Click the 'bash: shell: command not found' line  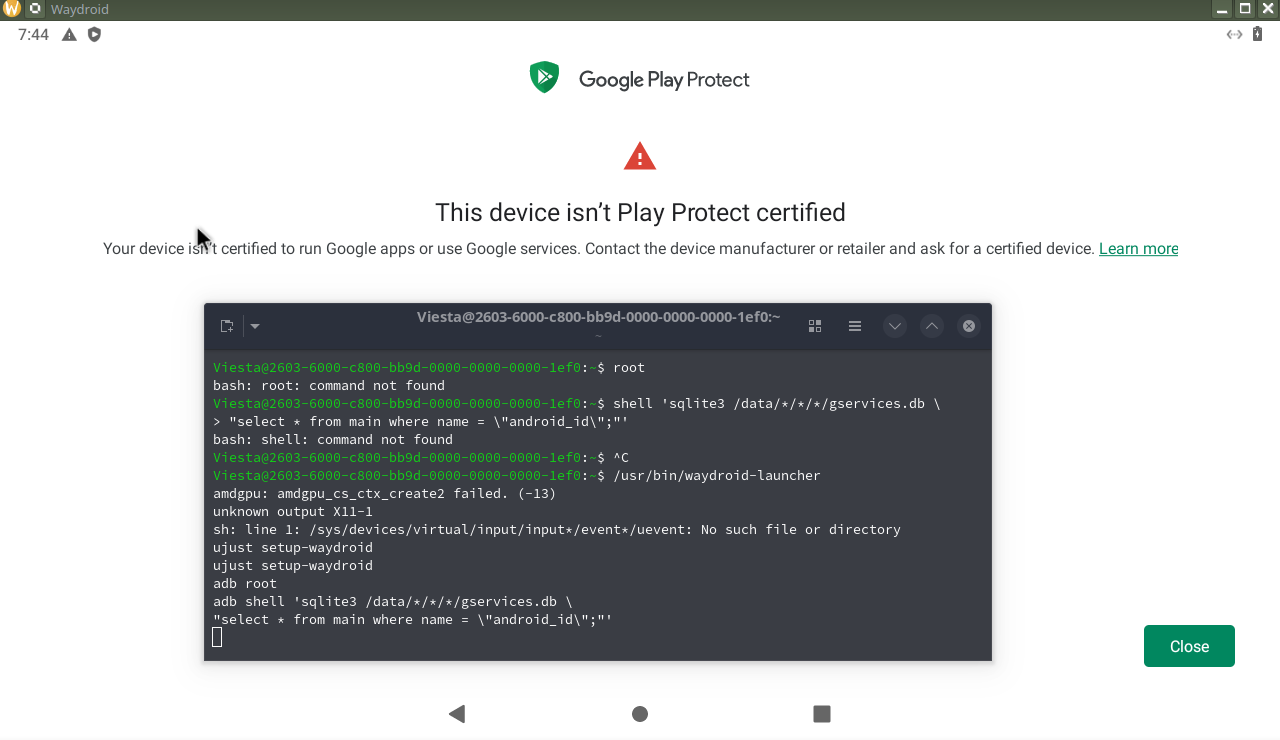pyautogui.click(x=333, y=440)
